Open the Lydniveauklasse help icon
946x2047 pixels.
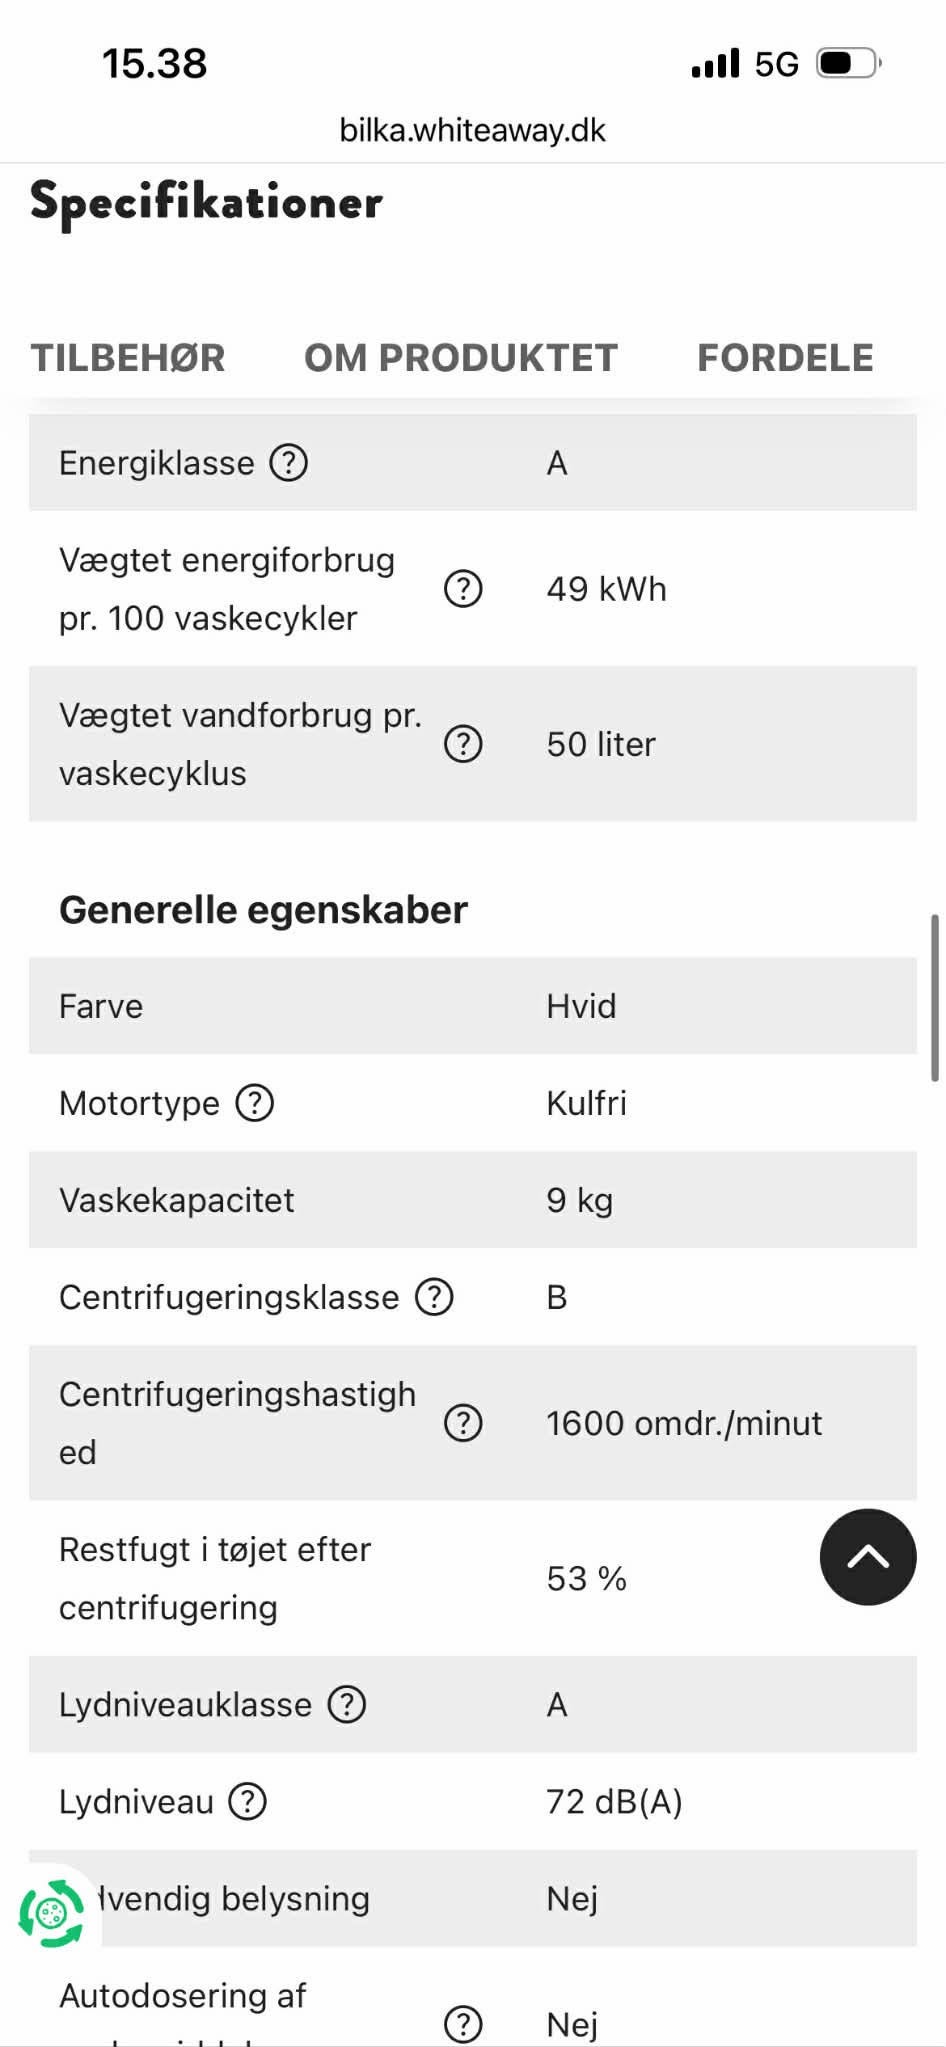coord(347,1704)
